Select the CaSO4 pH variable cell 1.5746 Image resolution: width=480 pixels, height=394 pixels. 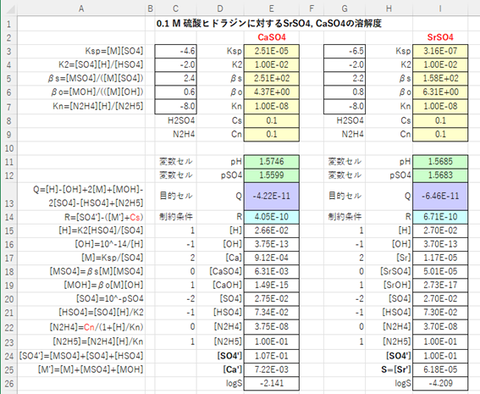(x=271, y=162)
